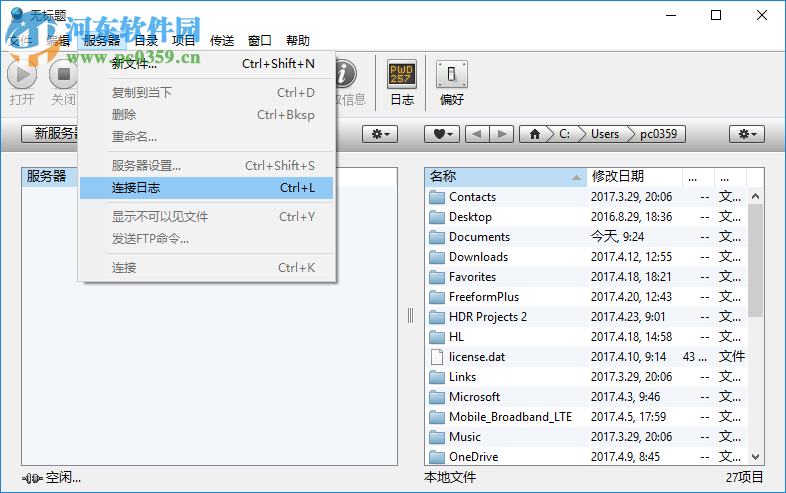Click the Microsoft folder icon

pos(437,397)
